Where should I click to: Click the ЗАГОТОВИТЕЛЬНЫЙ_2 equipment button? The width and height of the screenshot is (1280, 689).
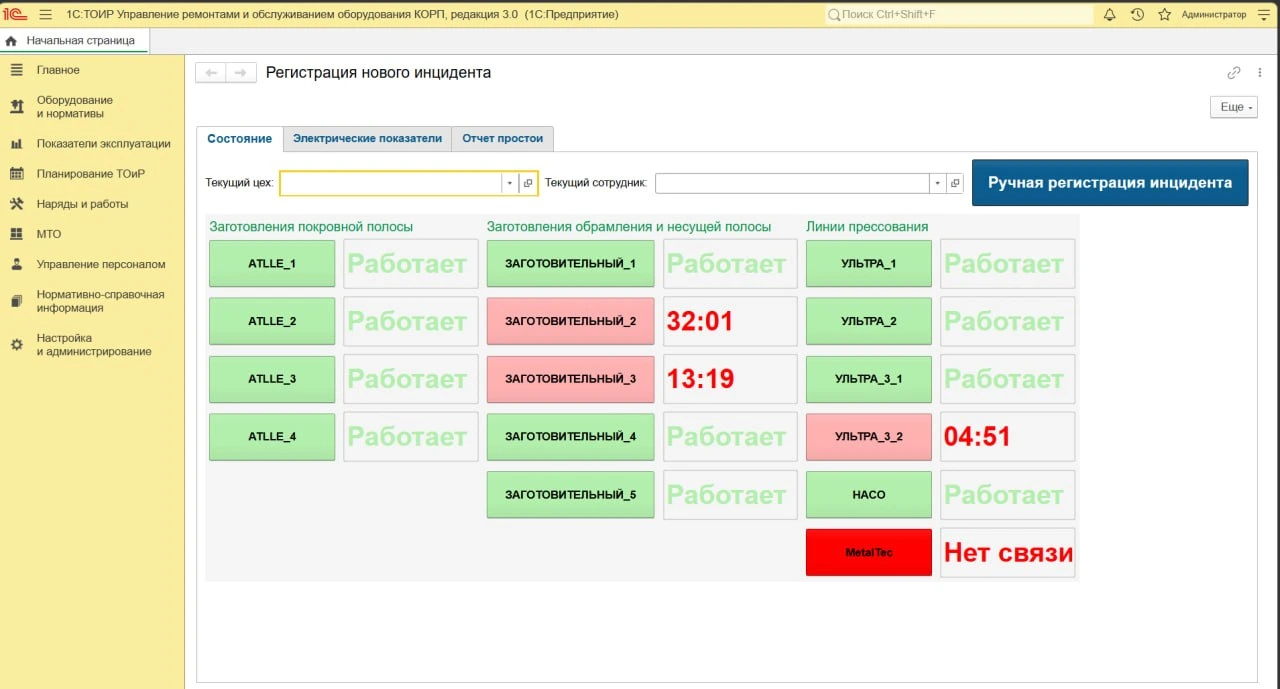coord(570,321)
